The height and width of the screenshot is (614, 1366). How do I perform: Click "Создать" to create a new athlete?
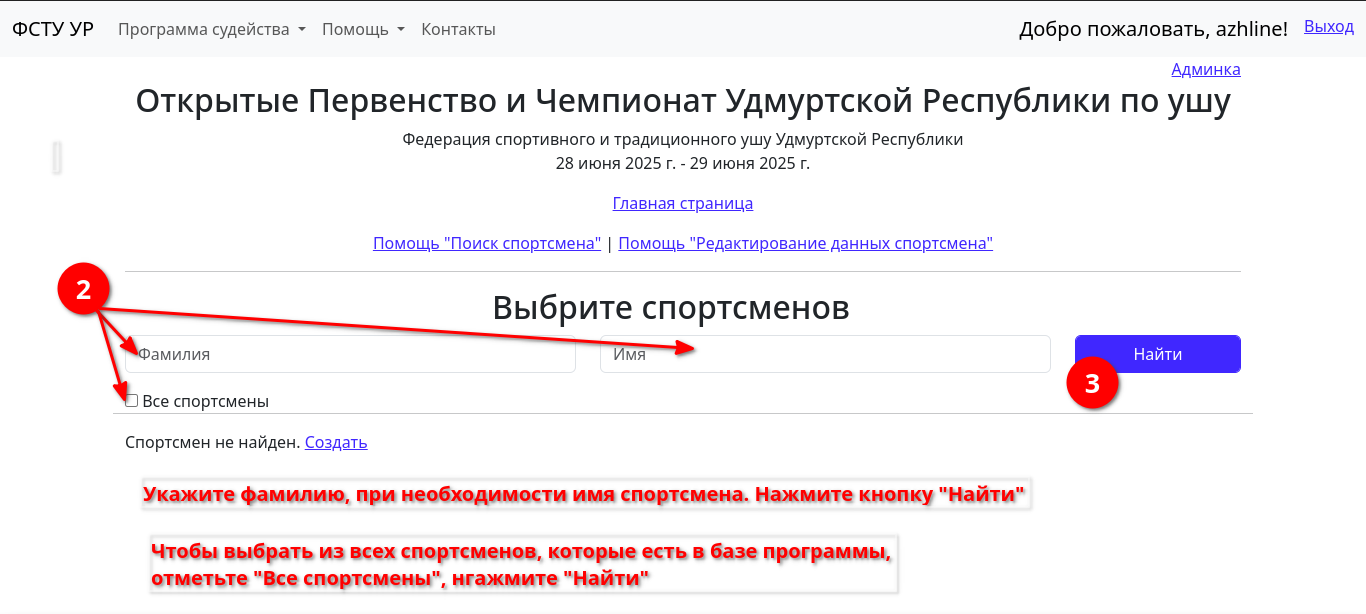(336, 442)
